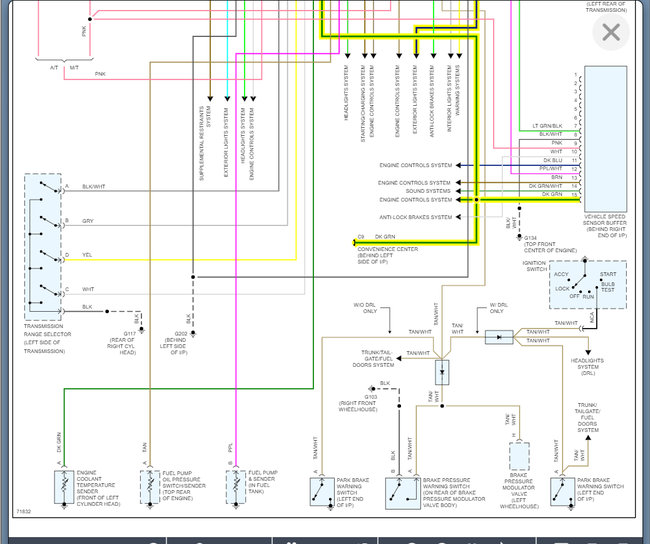Click 'START' position in ignition switch

click(608, 274)
